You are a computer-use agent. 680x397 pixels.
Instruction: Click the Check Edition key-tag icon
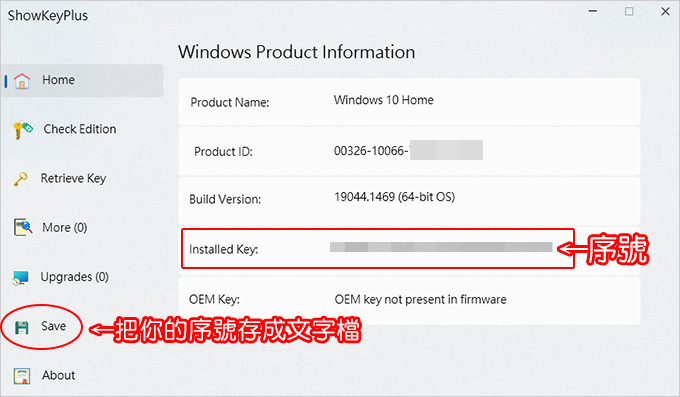pyautogui.click(x=23, y=130)
